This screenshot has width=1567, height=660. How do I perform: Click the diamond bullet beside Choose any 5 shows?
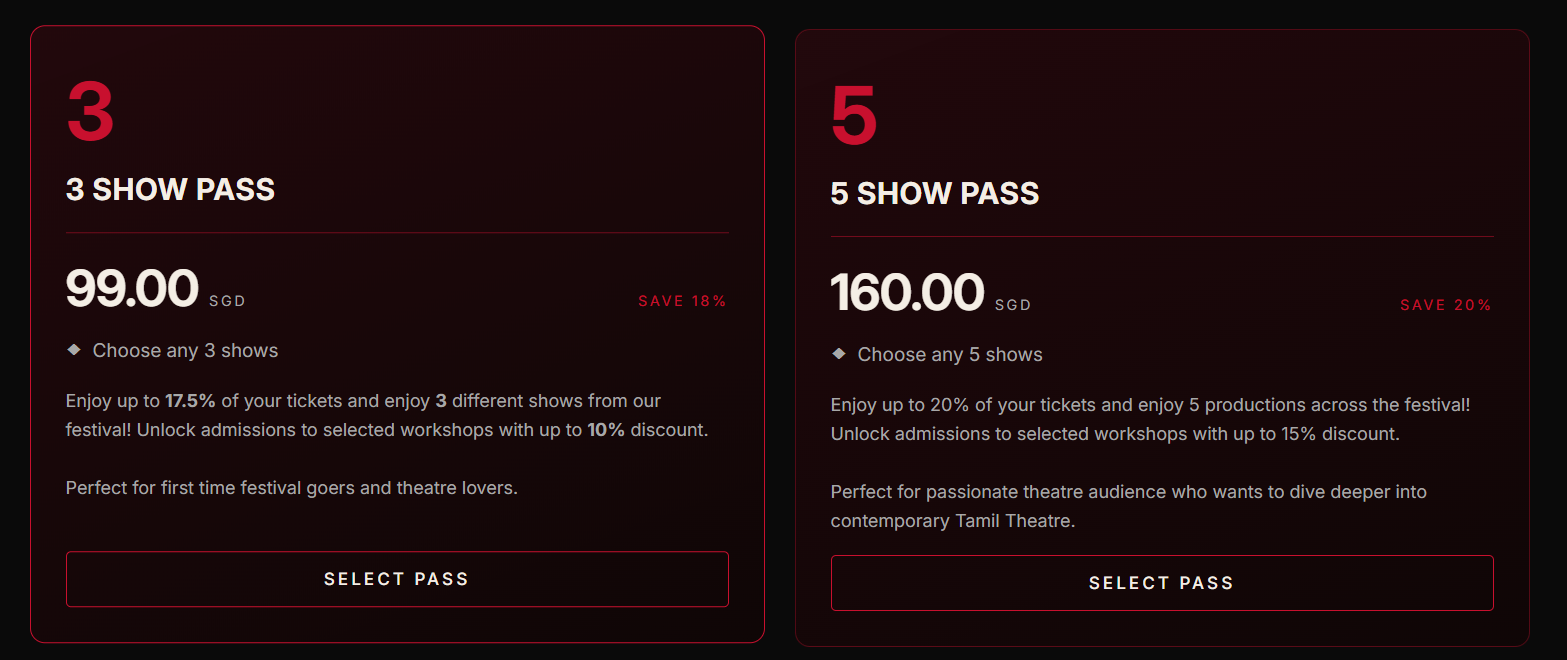point(838,354)
